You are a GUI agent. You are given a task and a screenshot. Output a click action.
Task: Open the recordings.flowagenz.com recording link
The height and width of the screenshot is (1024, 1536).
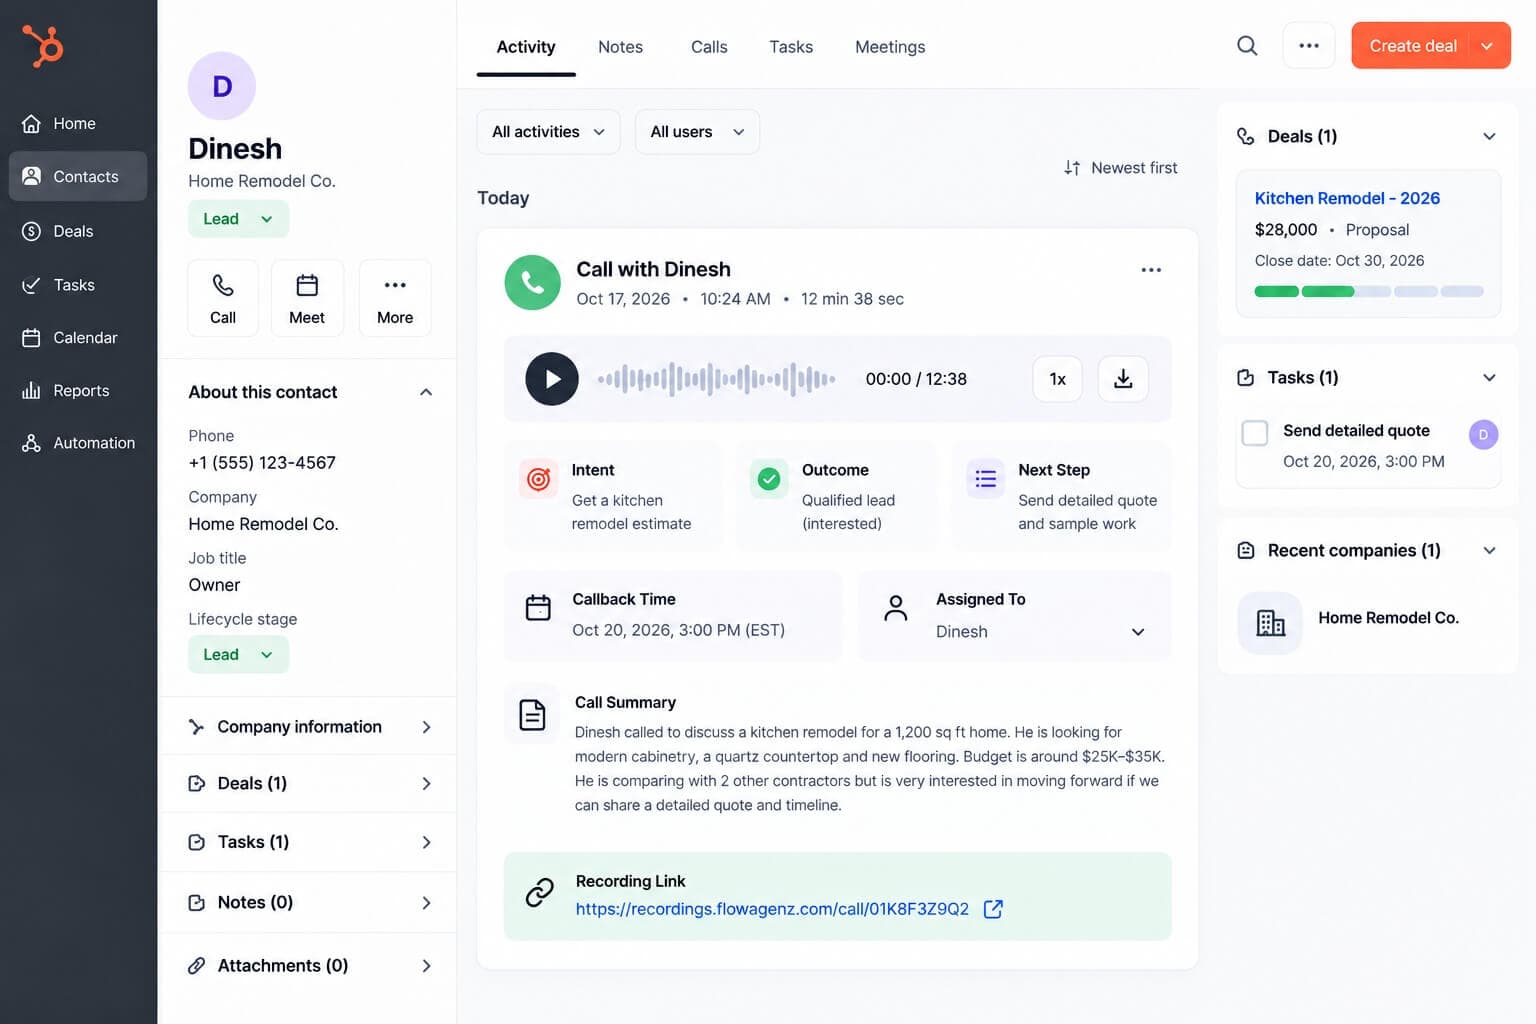(772, 909)
